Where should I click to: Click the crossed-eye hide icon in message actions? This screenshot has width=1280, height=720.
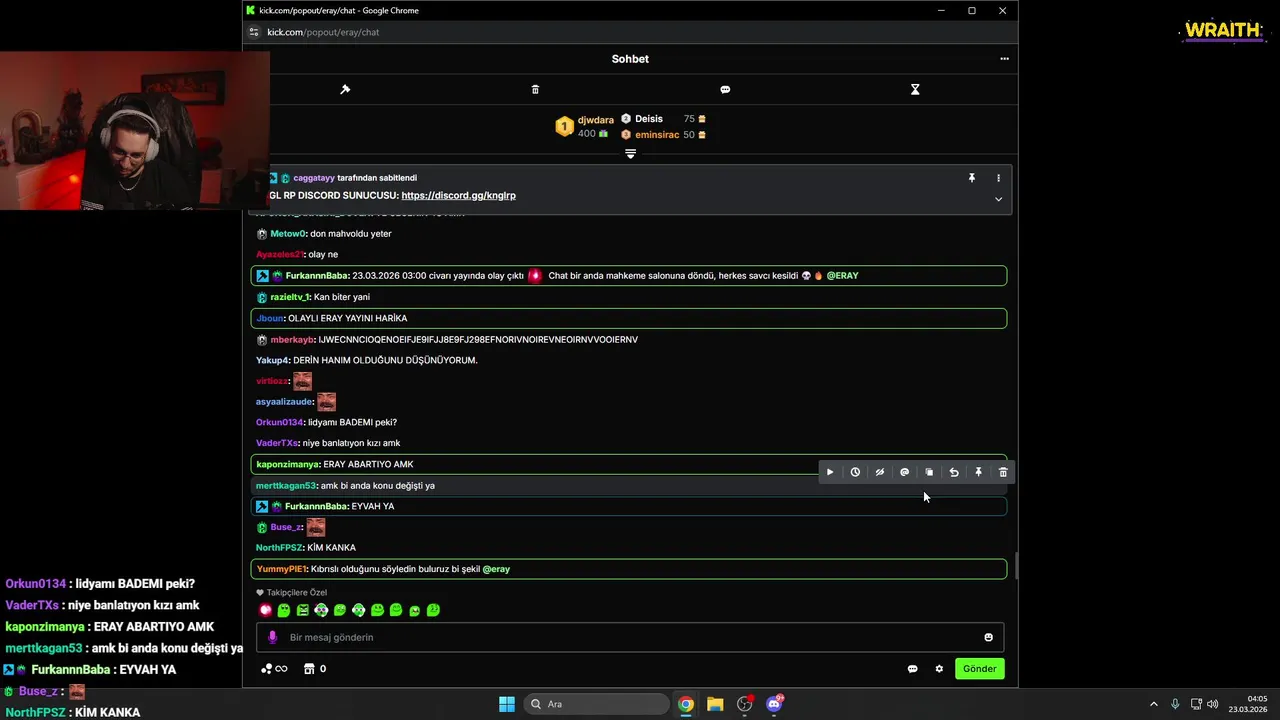coord(880,472)
